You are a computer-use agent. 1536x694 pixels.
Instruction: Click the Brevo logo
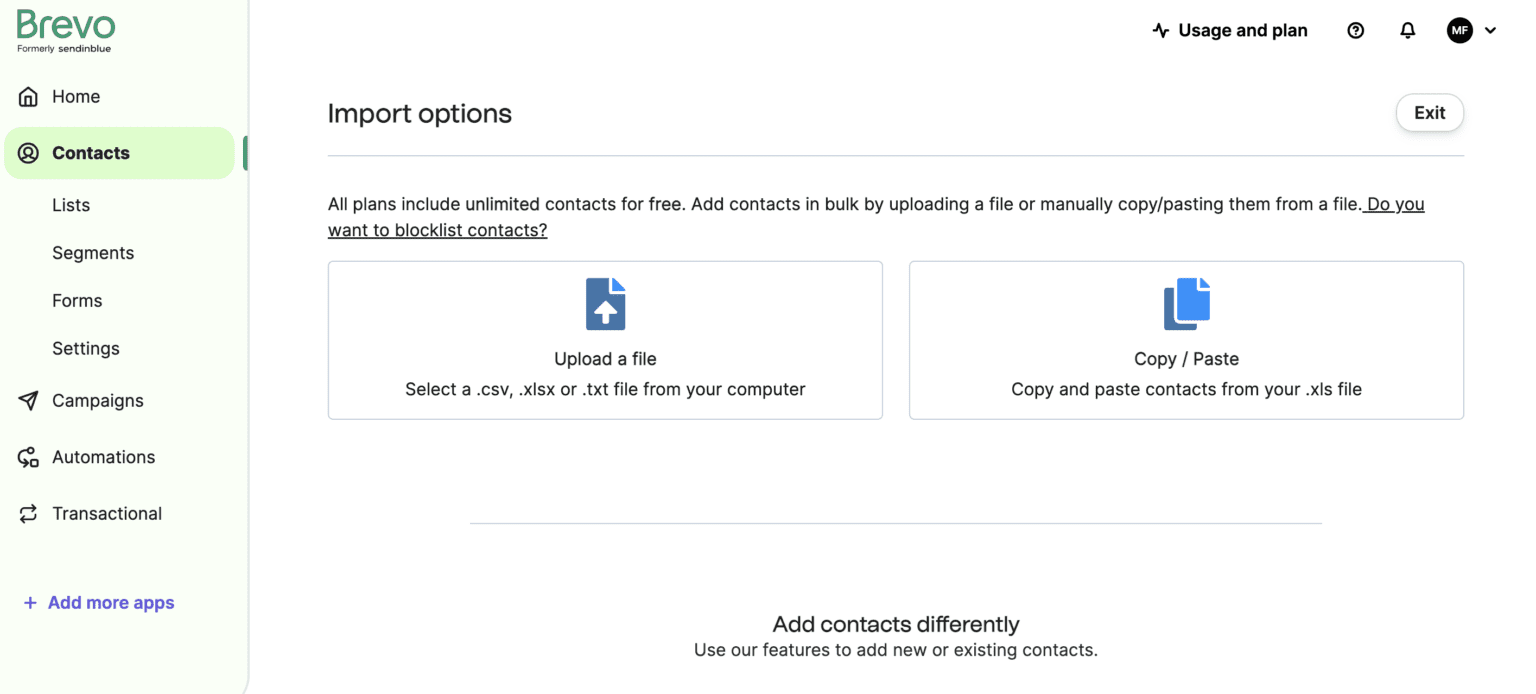[x=64, y=25]
